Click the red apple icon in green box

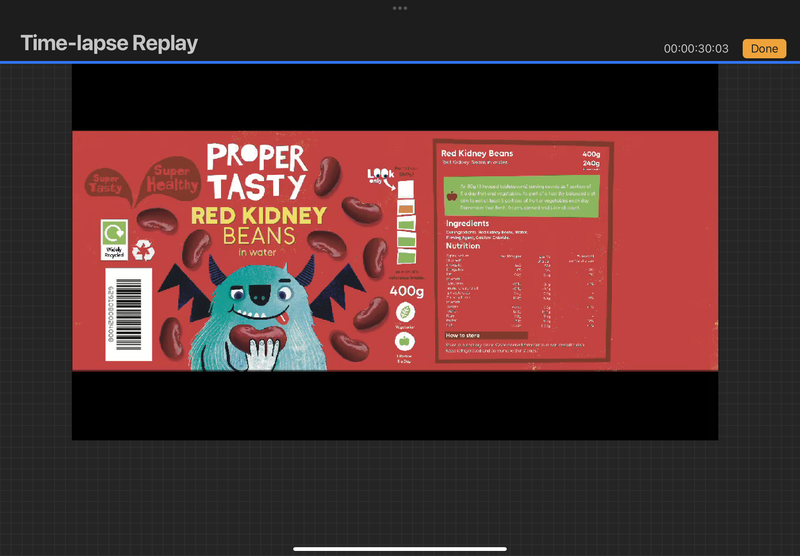[452, 197]
